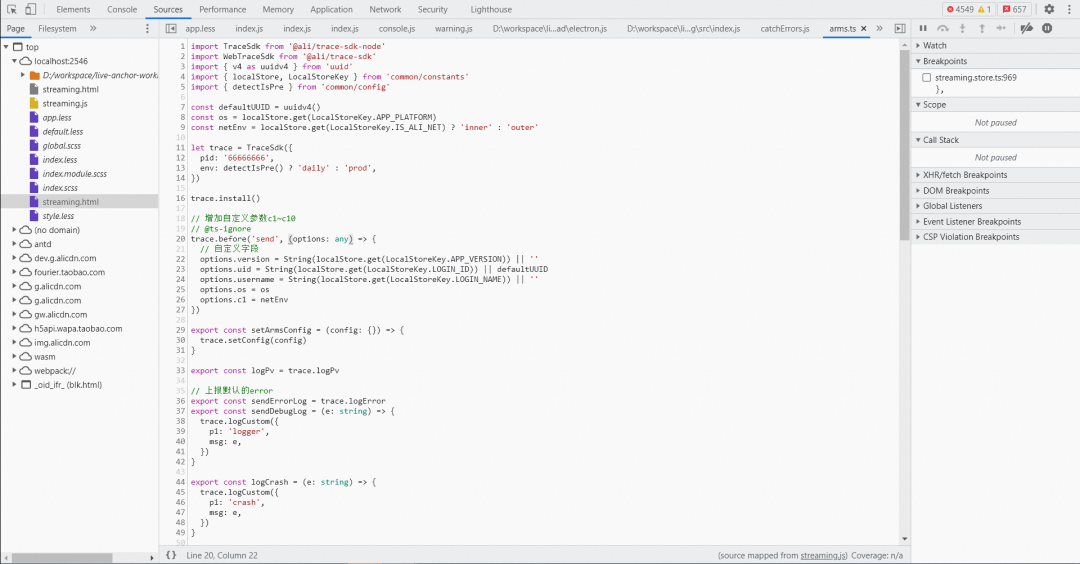
Task: Expand the webpack:// node
Action: 14,370
